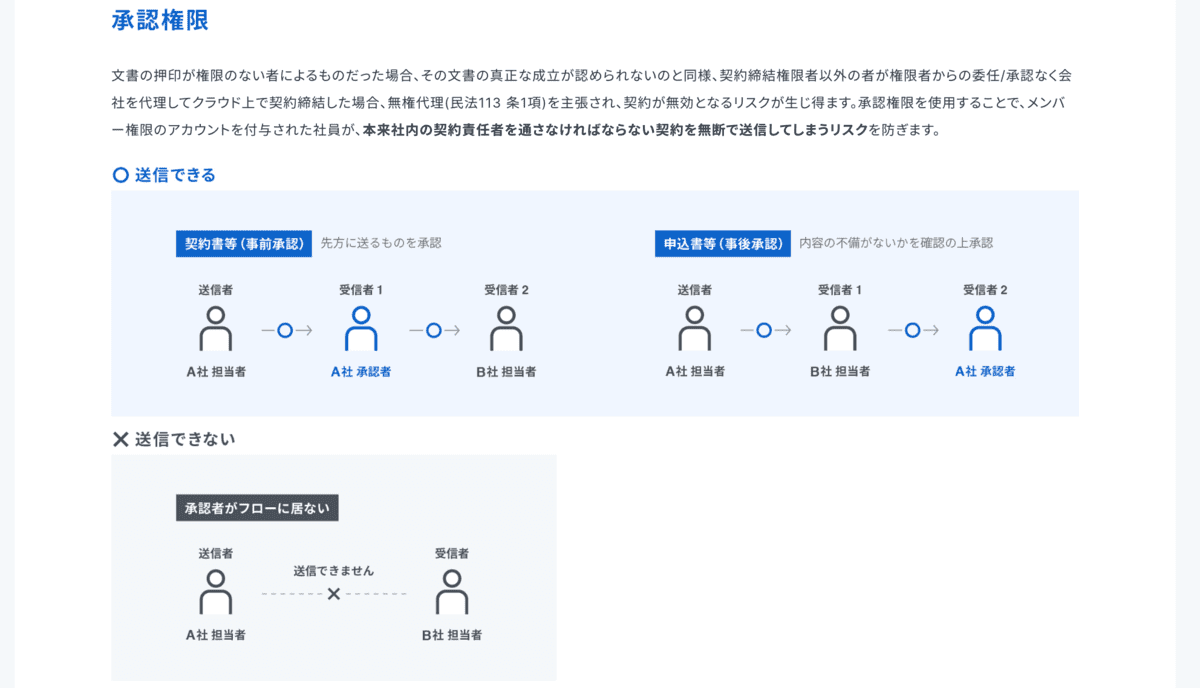The height and width of the screenshot is (688, 1200).
Task: Click the X mark on the dashed 送信できません line
Action: click(334, 592)
